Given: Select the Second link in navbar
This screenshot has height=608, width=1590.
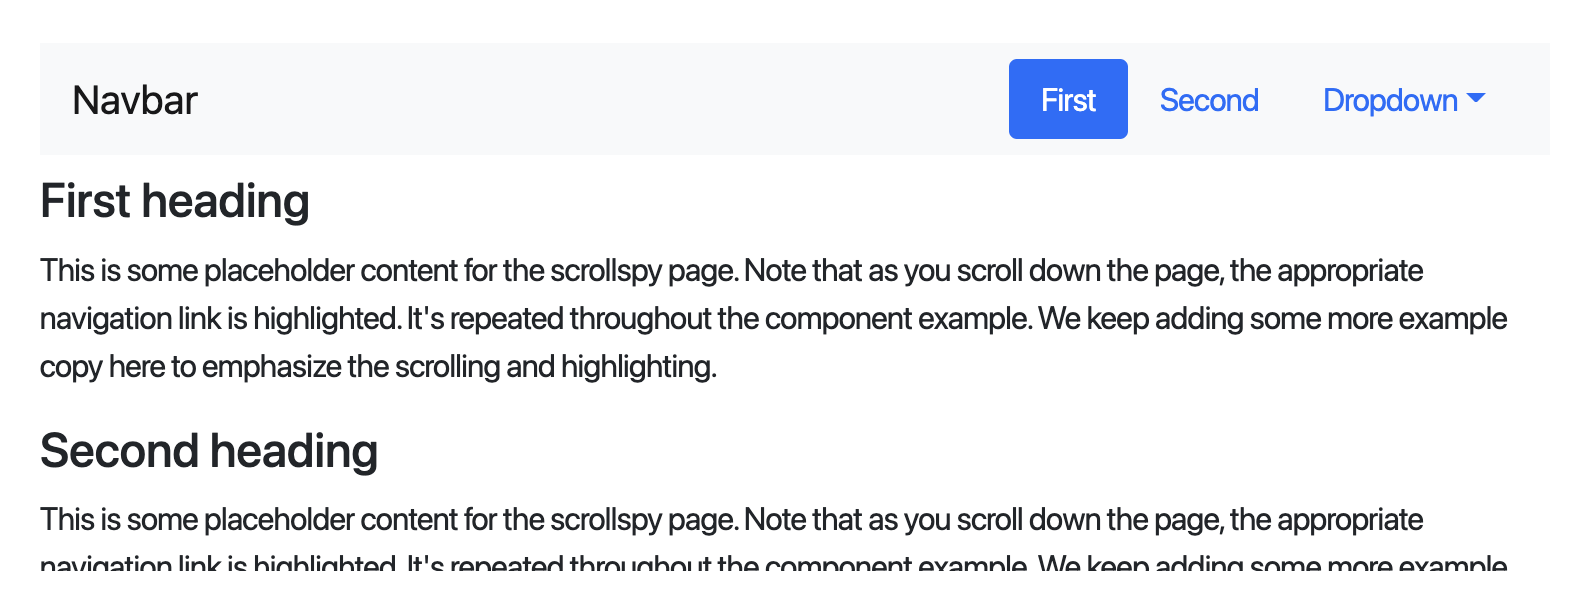Looking at the screenshot, I should 1209,99.
